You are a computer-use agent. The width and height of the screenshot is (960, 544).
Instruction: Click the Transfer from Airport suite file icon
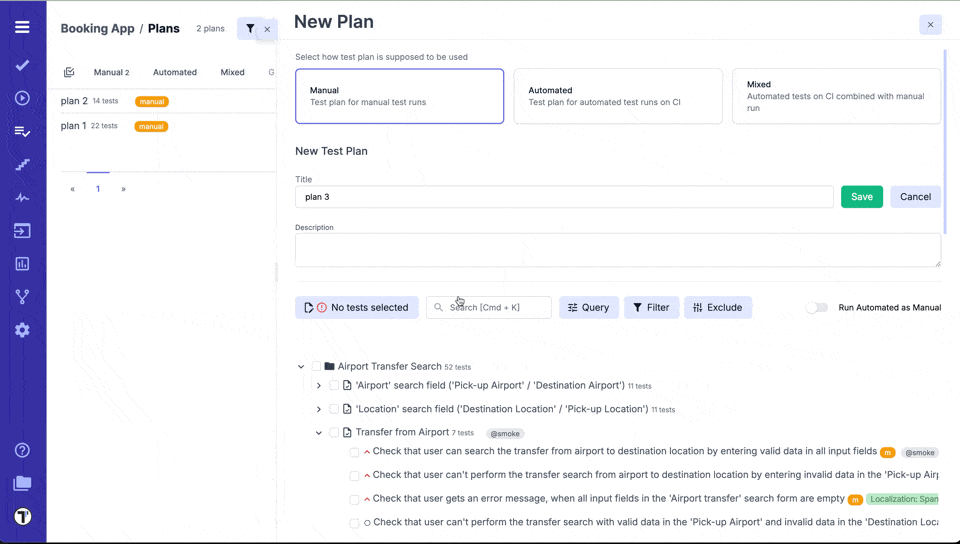pos(347,432)
